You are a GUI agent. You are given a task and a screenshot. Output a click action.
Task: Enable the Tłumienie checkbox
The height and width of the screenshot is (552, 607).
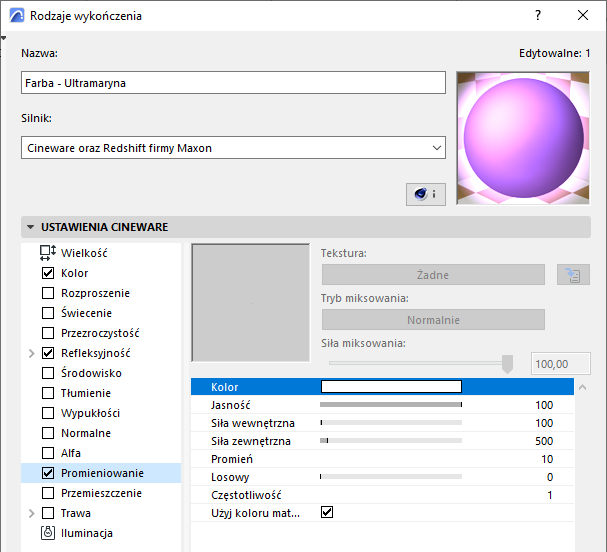[x=48, y=393]
